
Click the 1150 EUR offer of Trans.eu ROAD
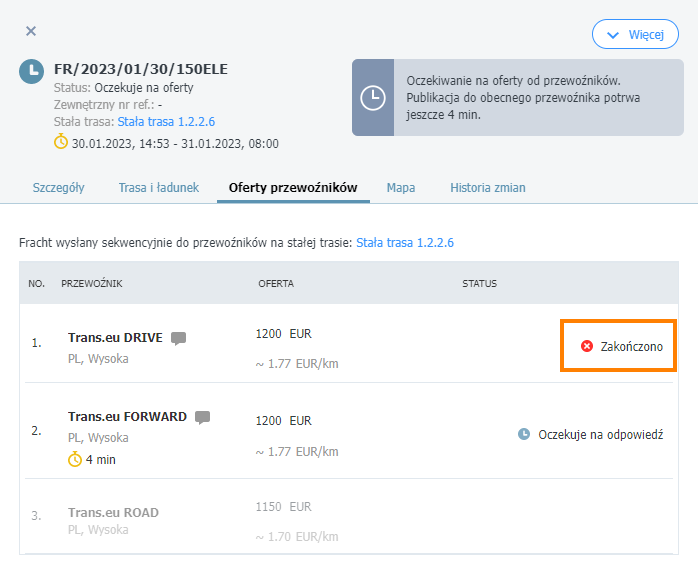[x=284, y=507]
